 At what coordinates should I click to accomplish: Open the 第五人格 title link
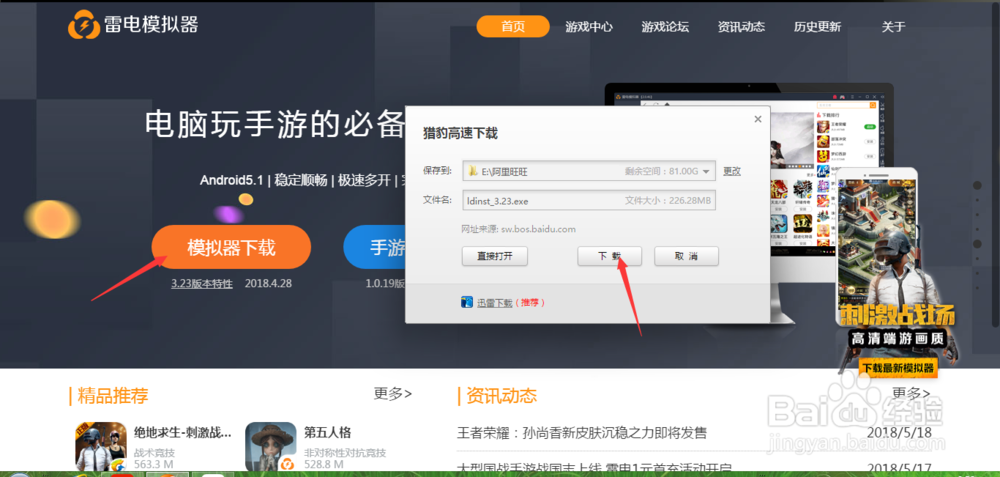(x=327, y=432)
